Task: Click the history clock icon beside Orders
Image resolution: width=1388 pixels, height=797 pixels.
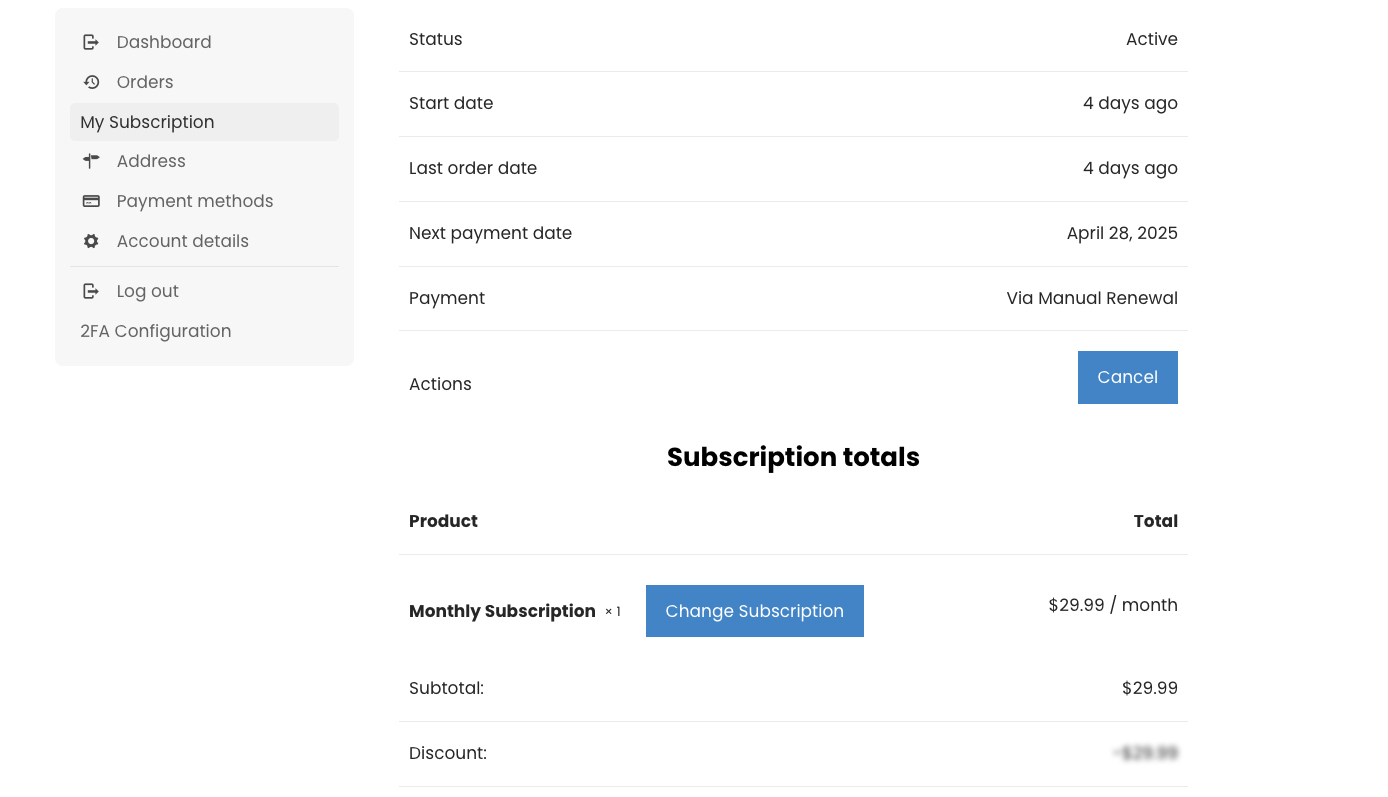Action: (x=91, y=82)
